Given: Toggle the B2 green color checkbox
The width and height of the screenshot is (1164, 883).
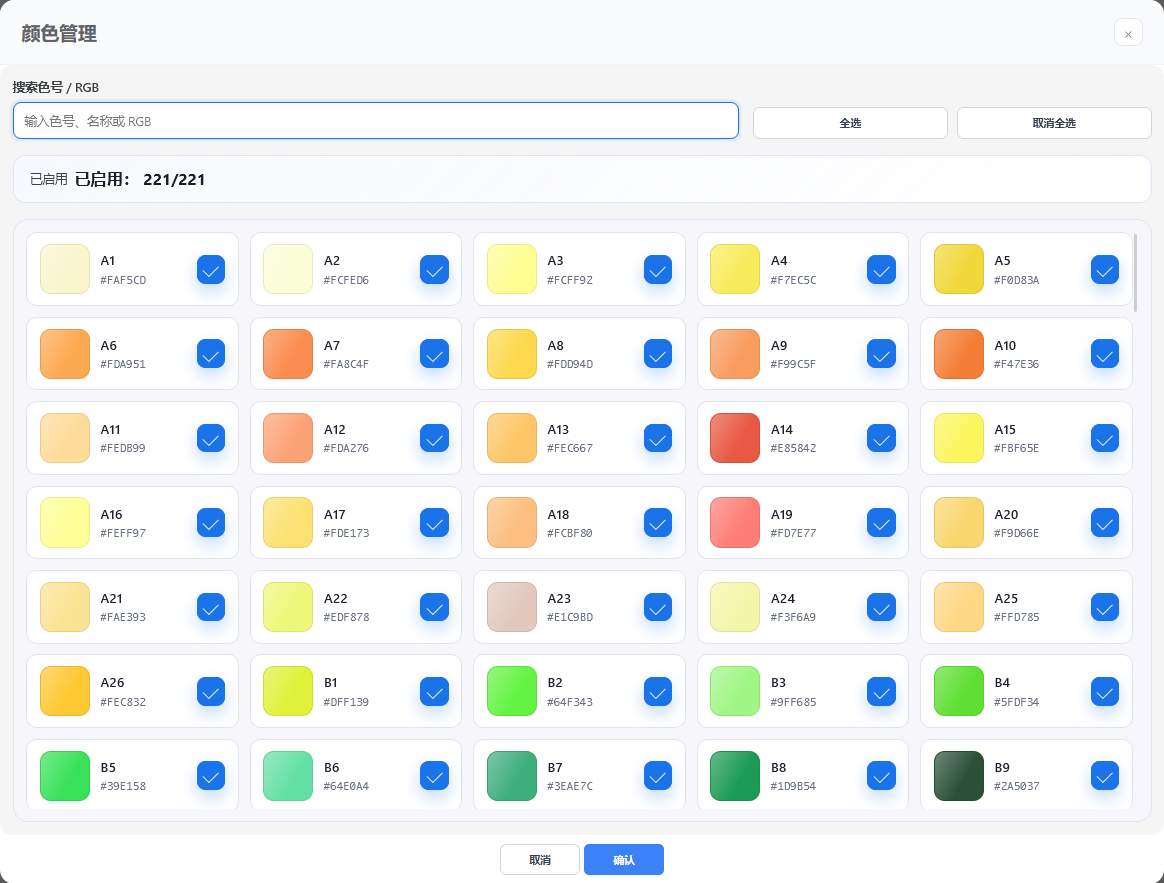Looking at the screenshot, I should click(x=658, y=692).
